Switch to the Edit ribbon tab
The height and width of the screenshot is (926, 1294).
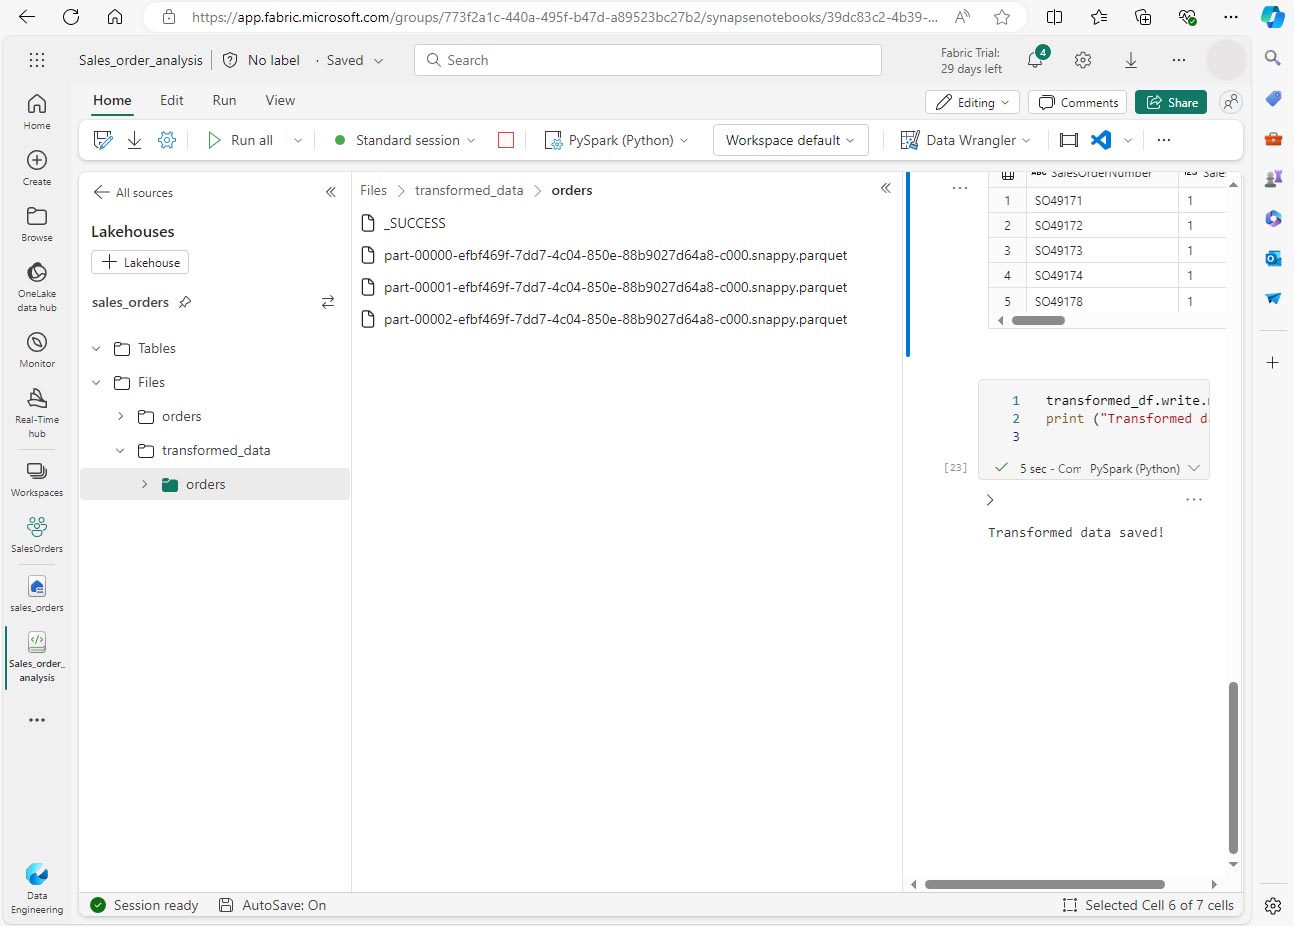(172, 100)
